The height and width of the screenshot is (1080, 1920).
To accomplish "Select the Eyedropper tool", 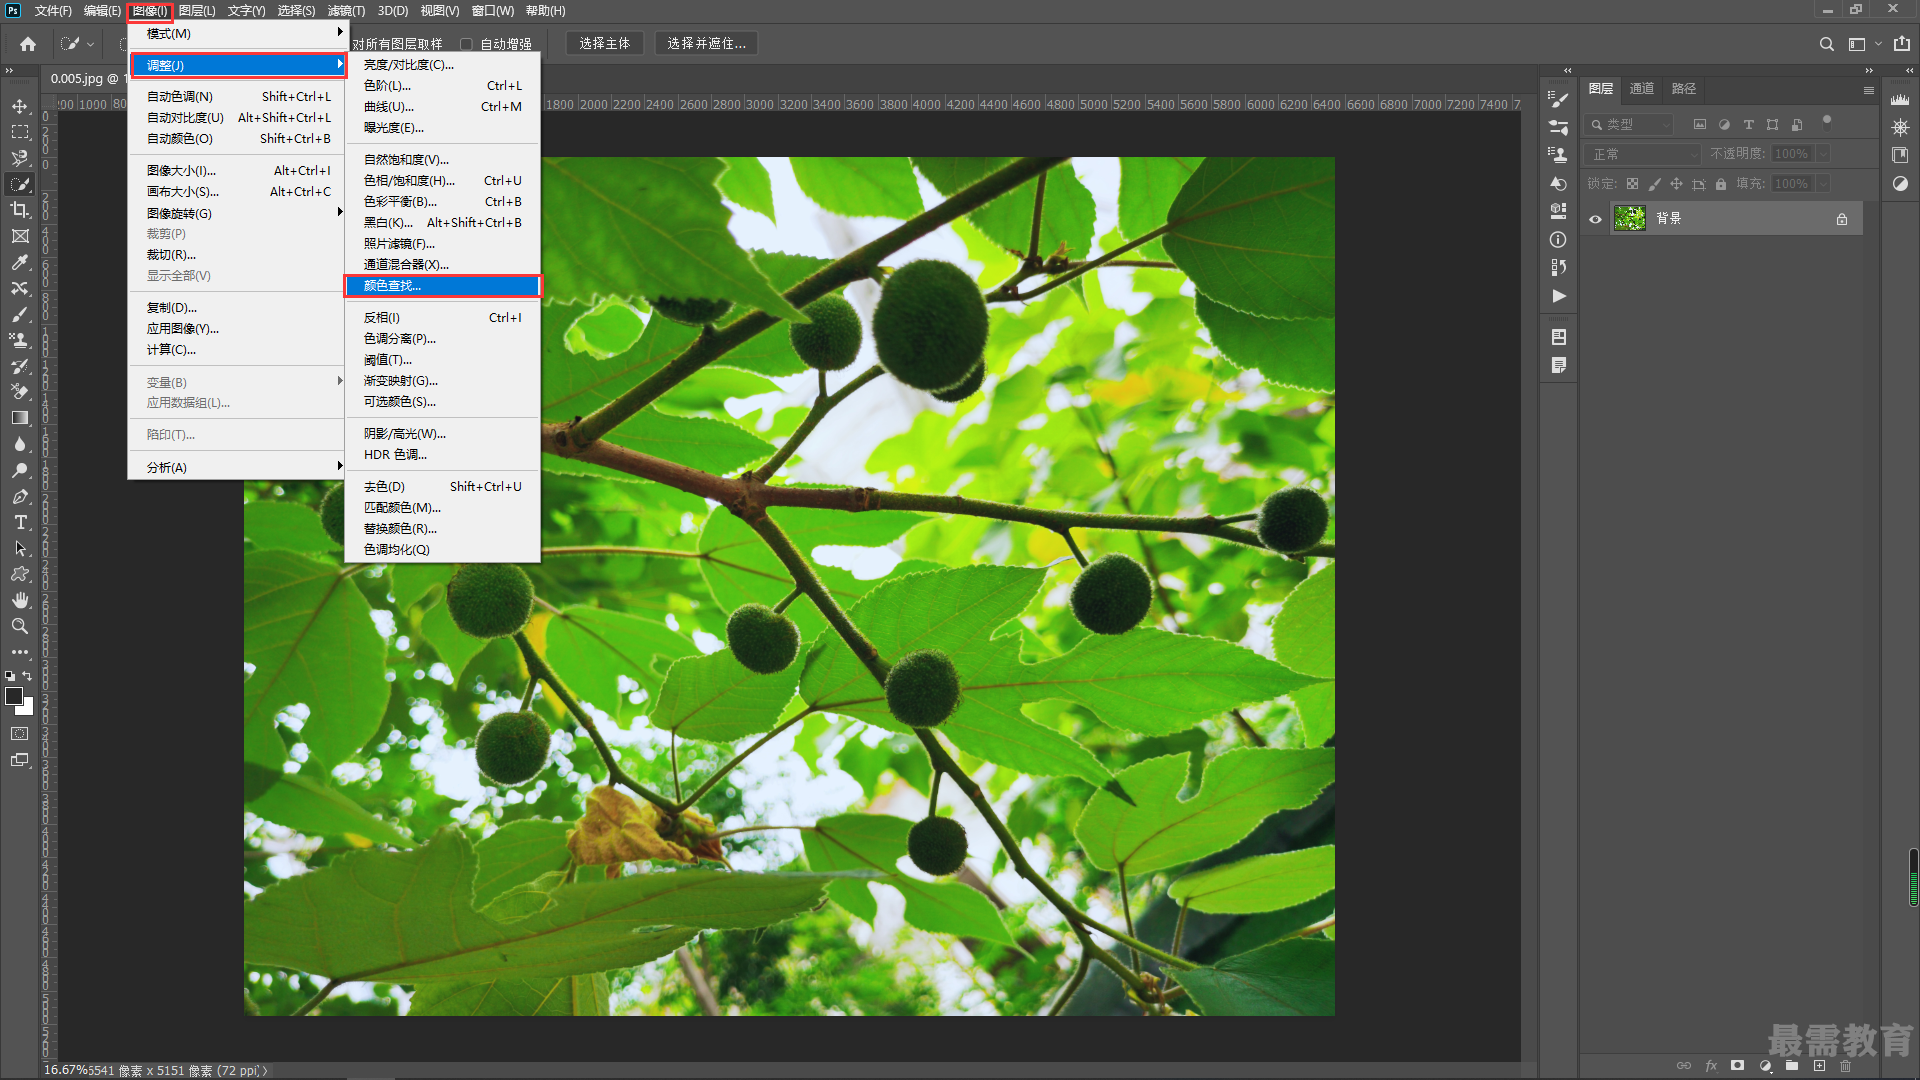I will [x=20, y=262].
